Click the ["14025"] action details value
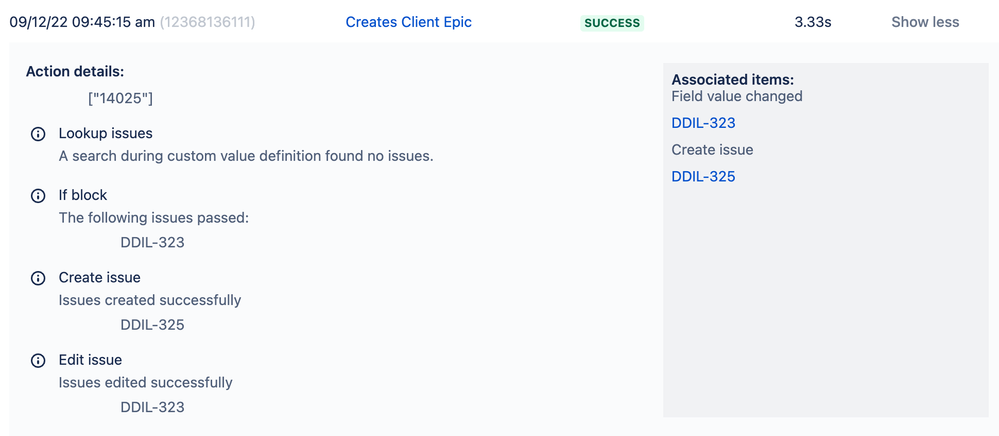 120,99
